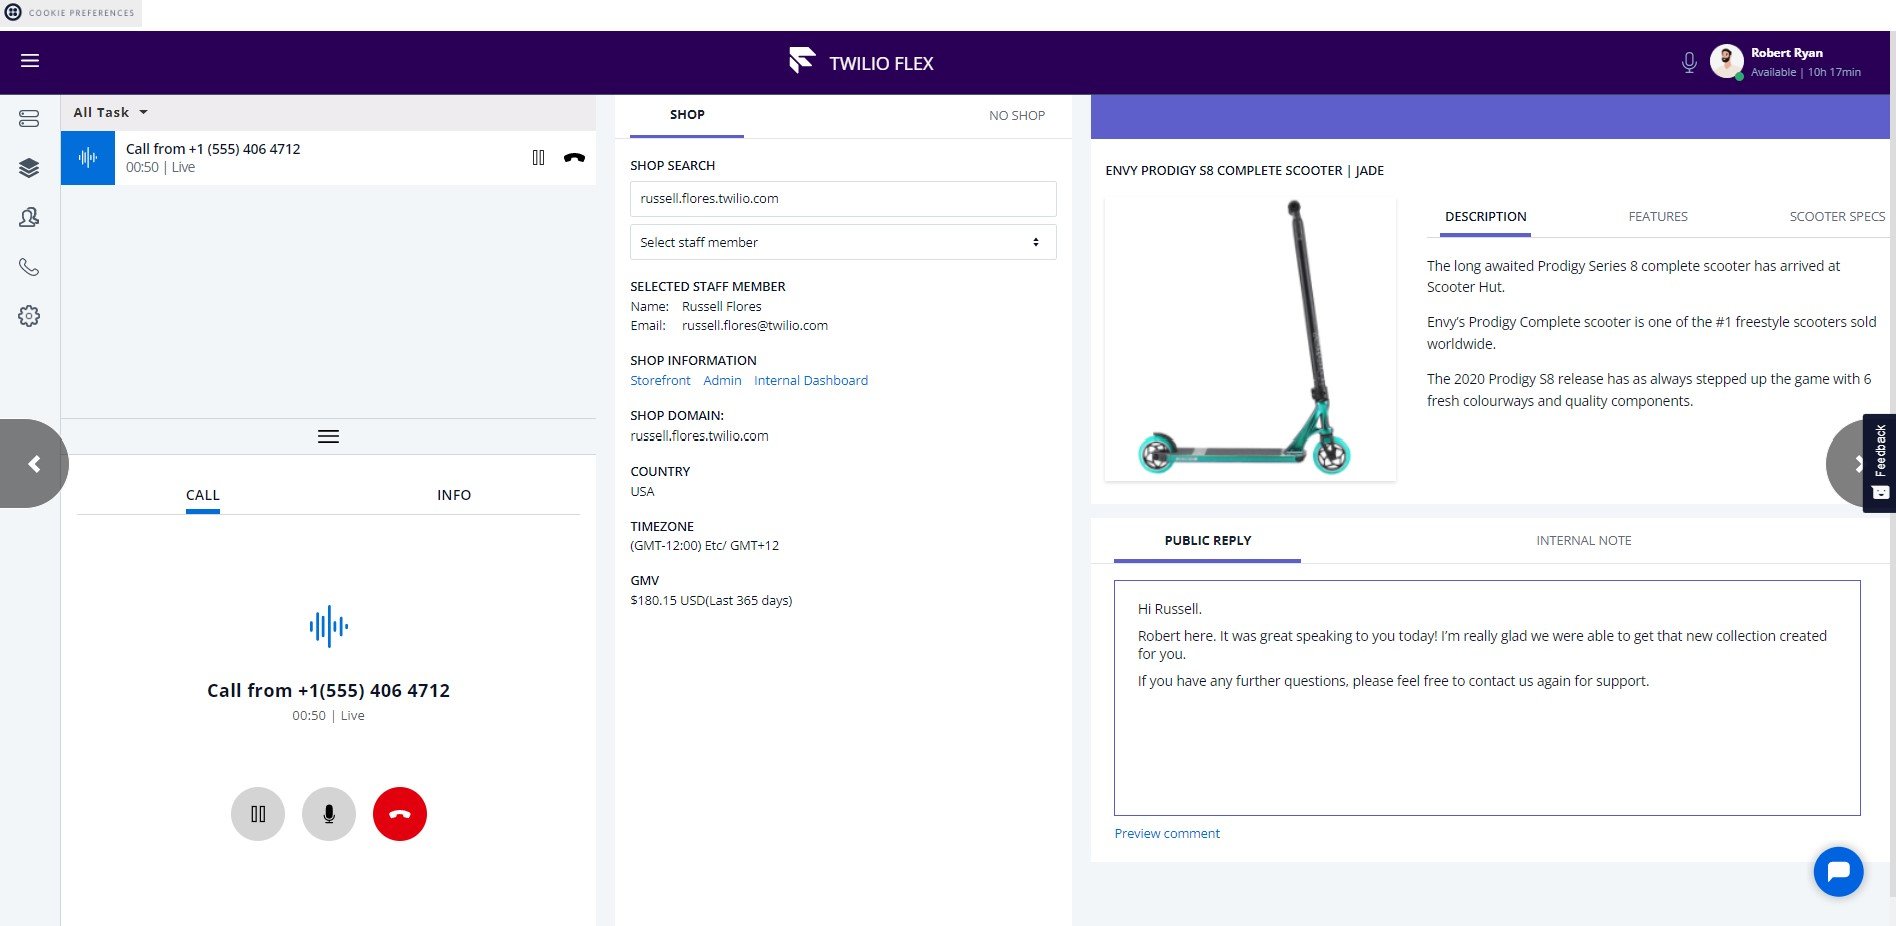The image size is (1896, 926).
Task: Click the header microphone icon
Action: click(1689, 62)
